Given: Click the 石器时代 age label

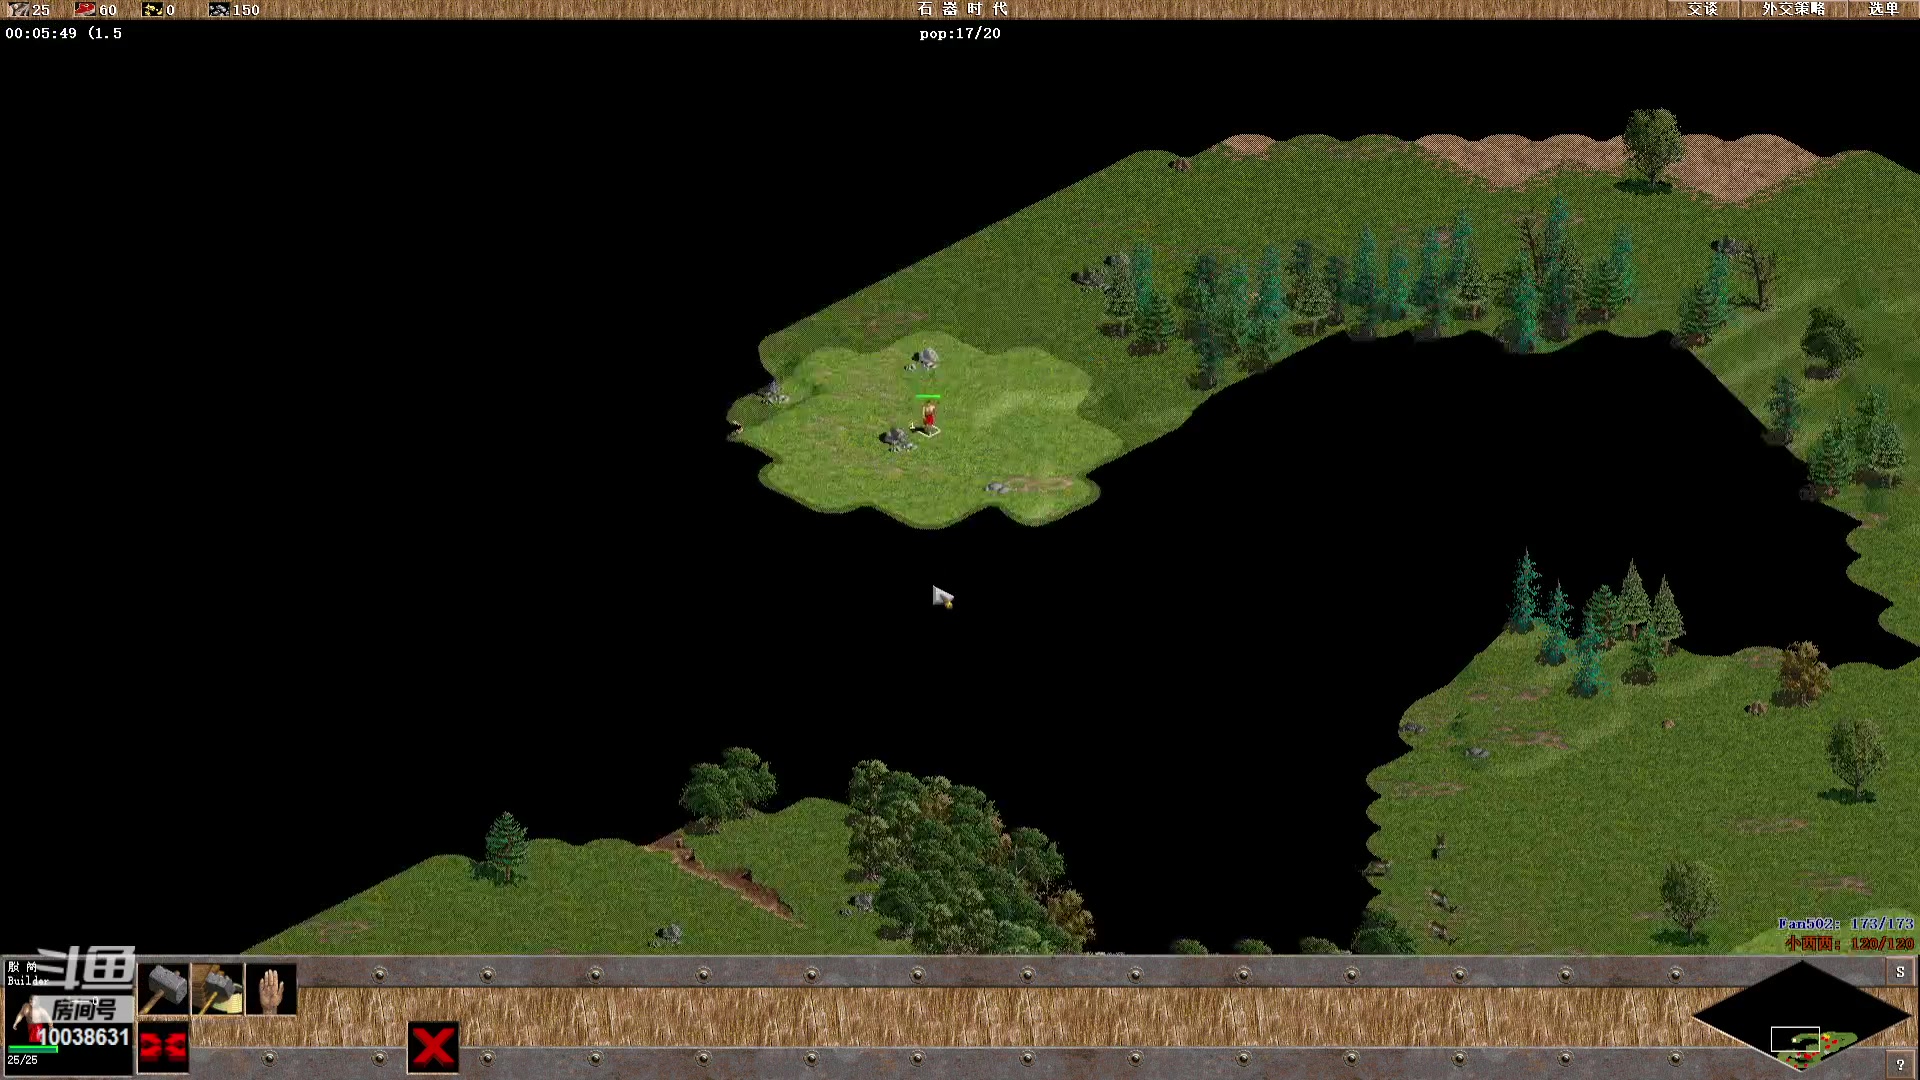Looking at the screenshot, I should pos(962,9).
